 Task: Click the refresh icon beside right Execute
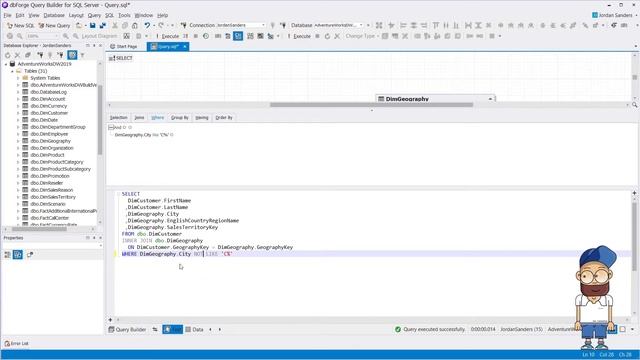click(x=327, y=36)
